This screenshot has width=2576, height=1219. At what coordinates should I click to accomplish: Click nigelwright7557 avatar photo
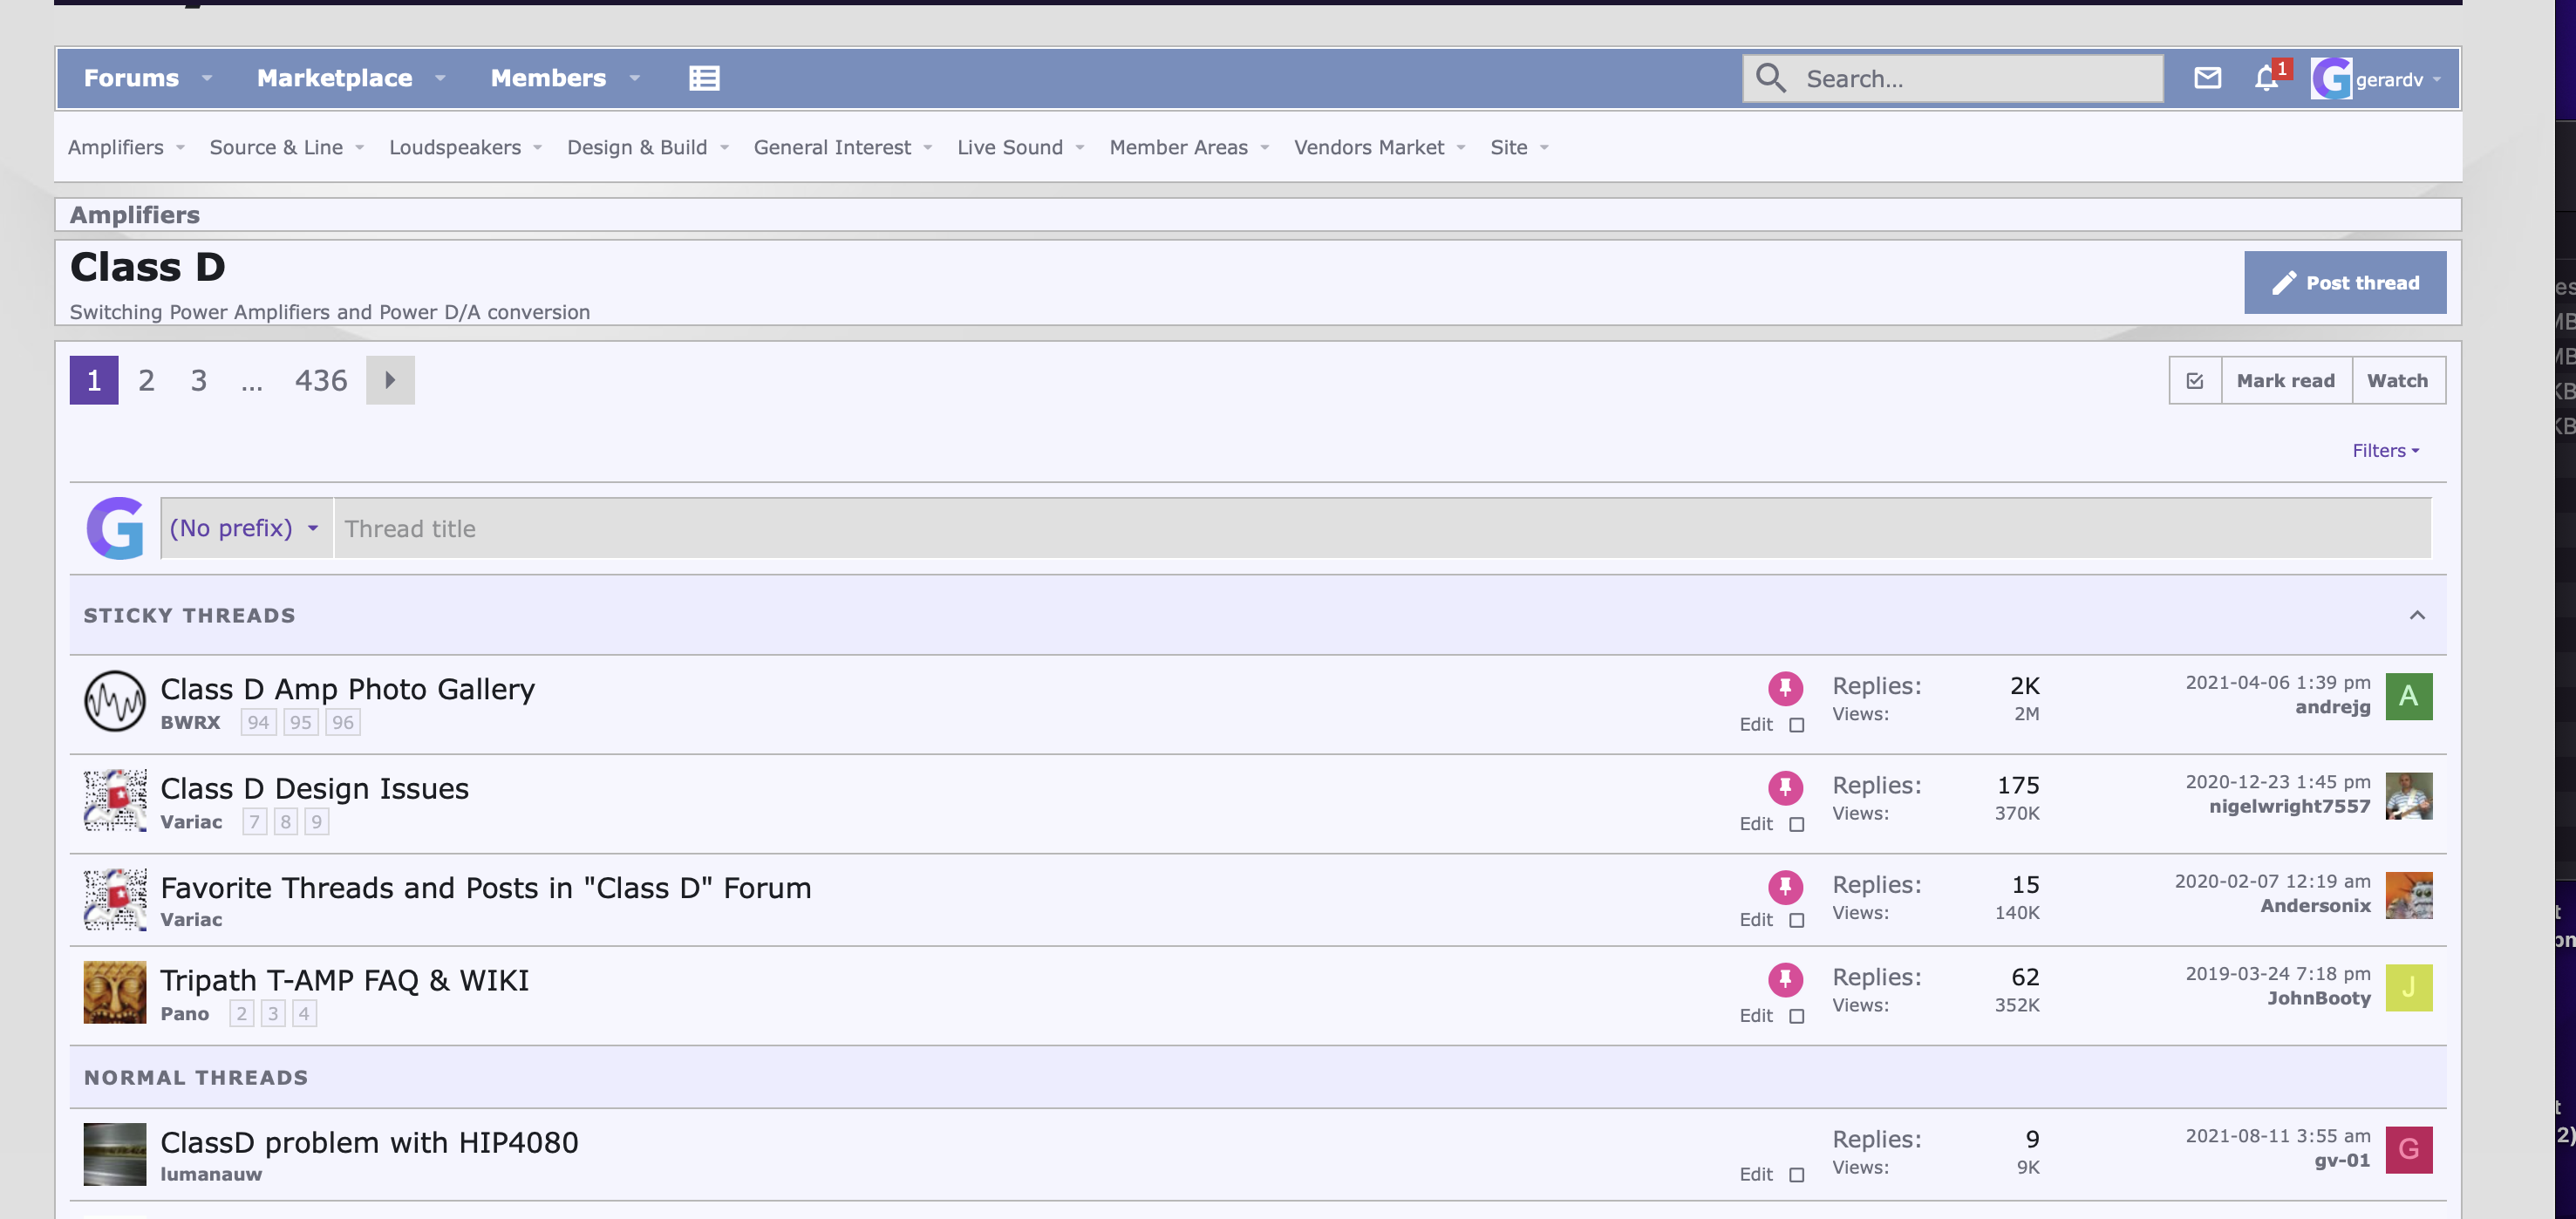(x=2408, y=796)
